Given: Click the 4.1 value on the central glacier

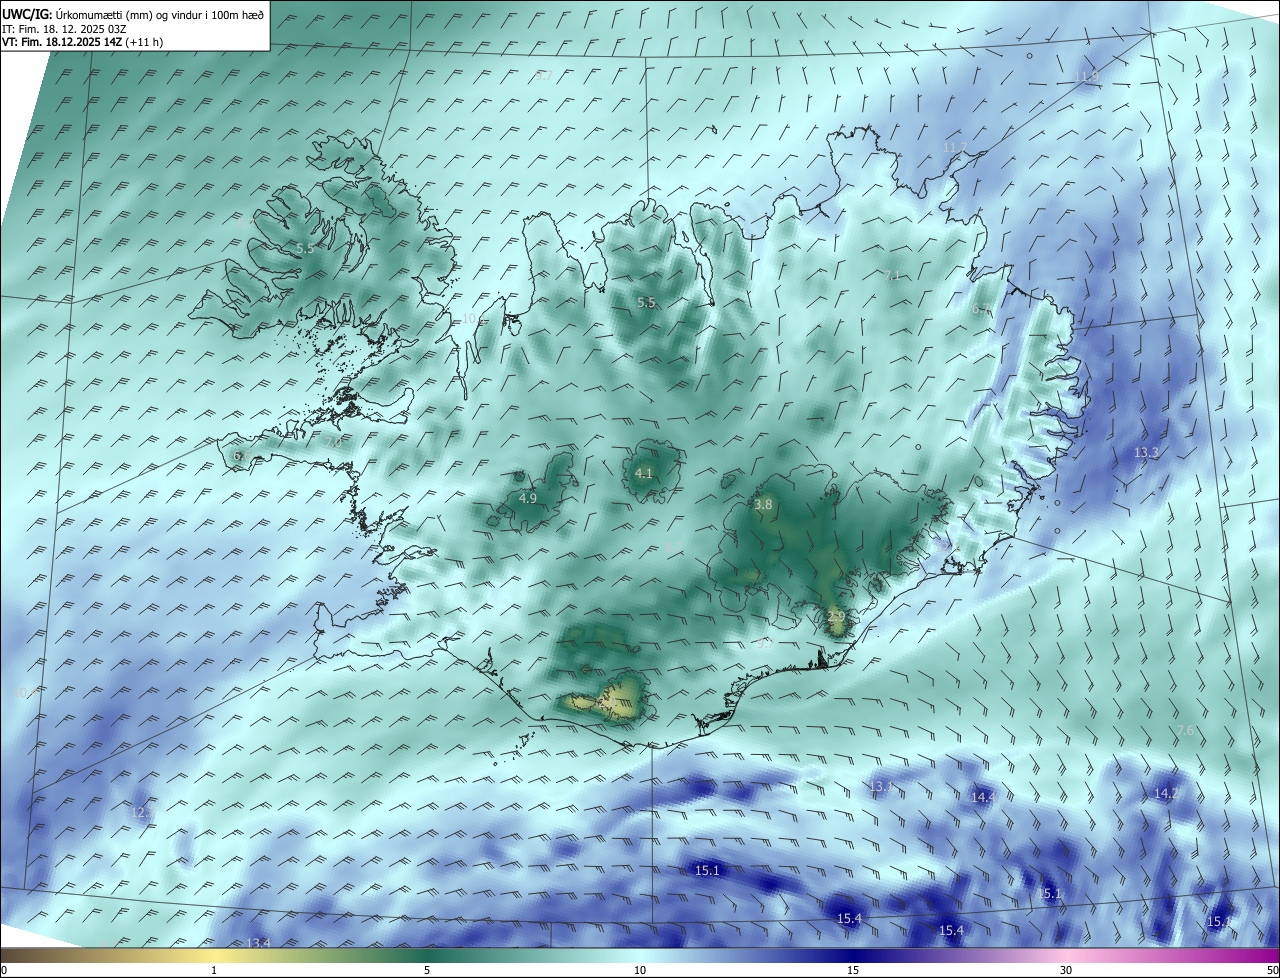Looking at the screenshot, I should (x=644, y=473).
